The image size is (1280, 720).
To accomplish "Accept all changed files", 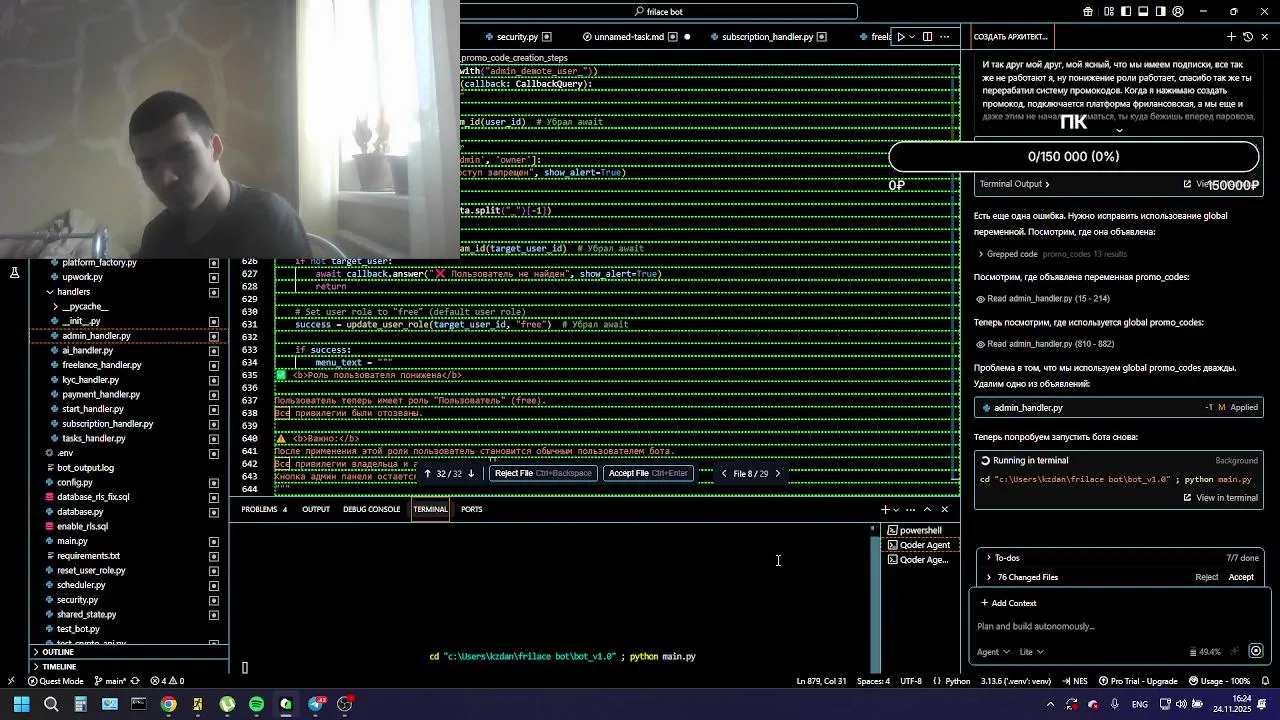I will [x=1241, y=577].
